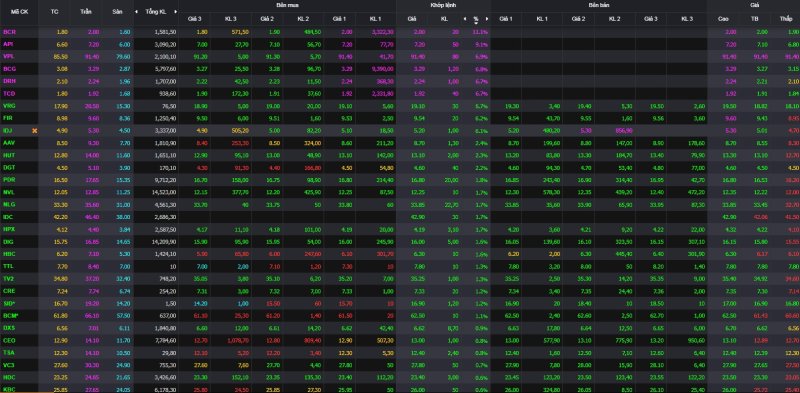Open the API stock symbol

pyautogui.click(x=8, y=44)
